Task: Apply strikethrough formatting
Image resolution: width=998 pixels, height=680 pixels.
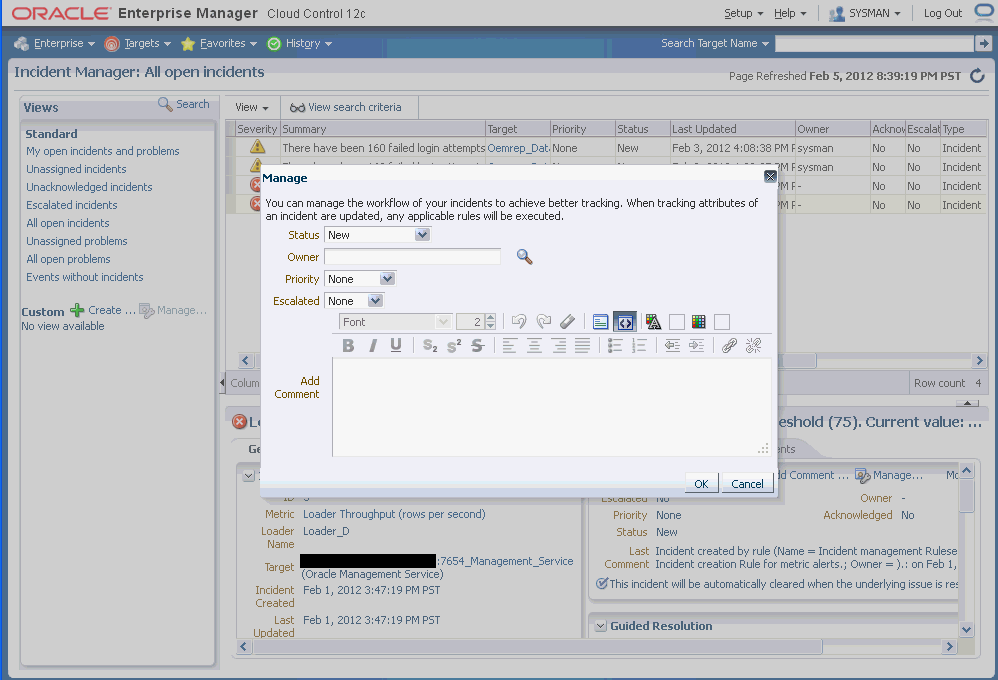Action: pos(477,346)
